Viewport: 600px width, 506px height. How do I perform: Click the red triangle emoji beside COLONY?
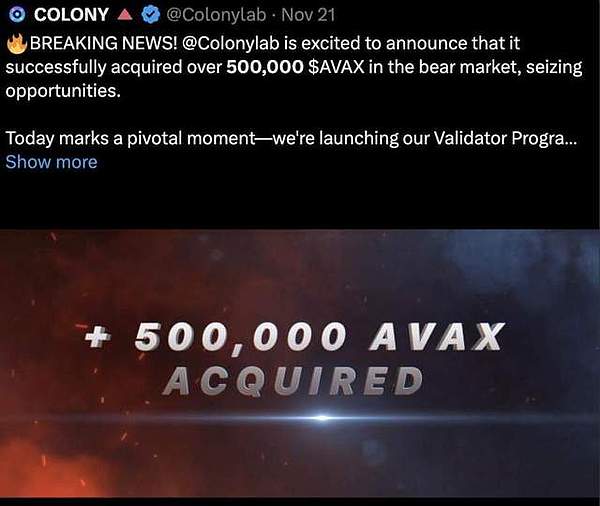tap(124, 15)
